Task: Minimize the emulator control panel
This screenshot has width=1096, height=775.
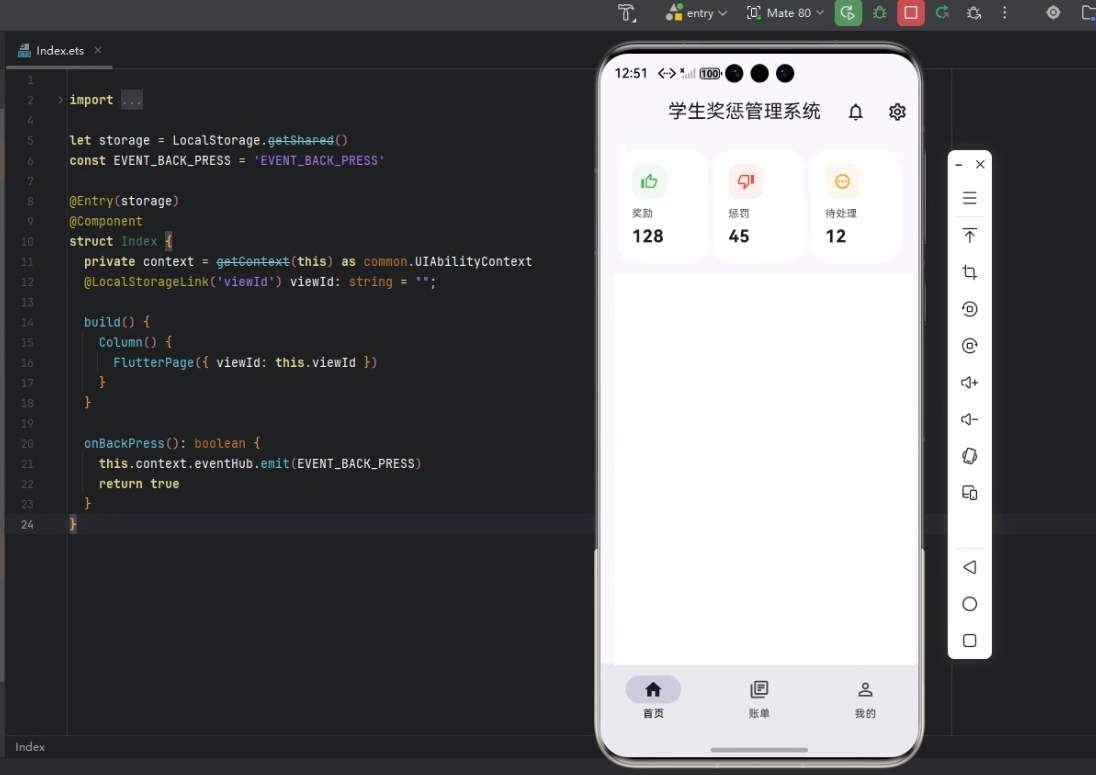Action: (959, 165)
